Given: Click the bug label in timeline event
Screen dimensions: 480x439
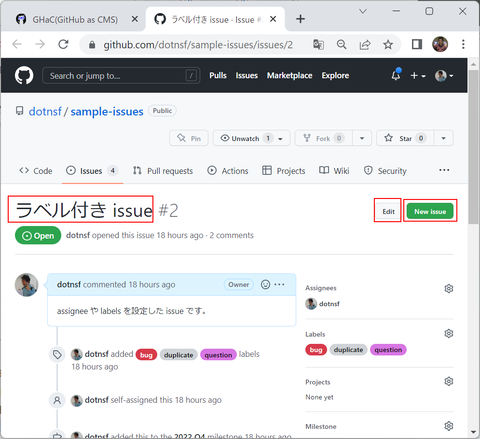Looking at the screenshot, I should pos(146,355).
